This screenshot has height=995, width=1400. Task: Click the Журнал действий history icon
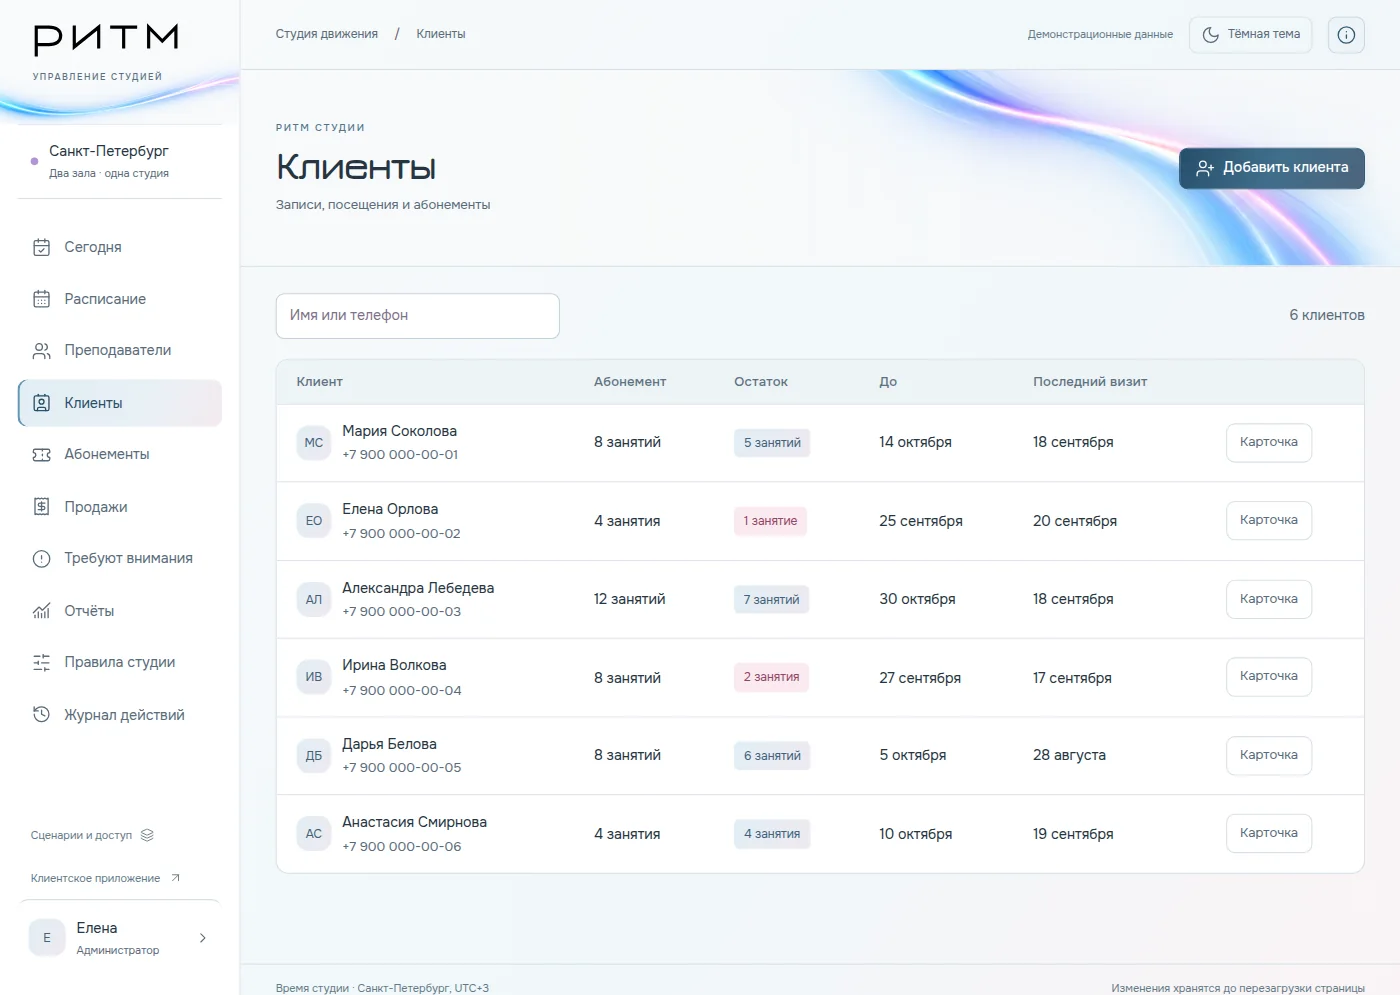(41, 715)
